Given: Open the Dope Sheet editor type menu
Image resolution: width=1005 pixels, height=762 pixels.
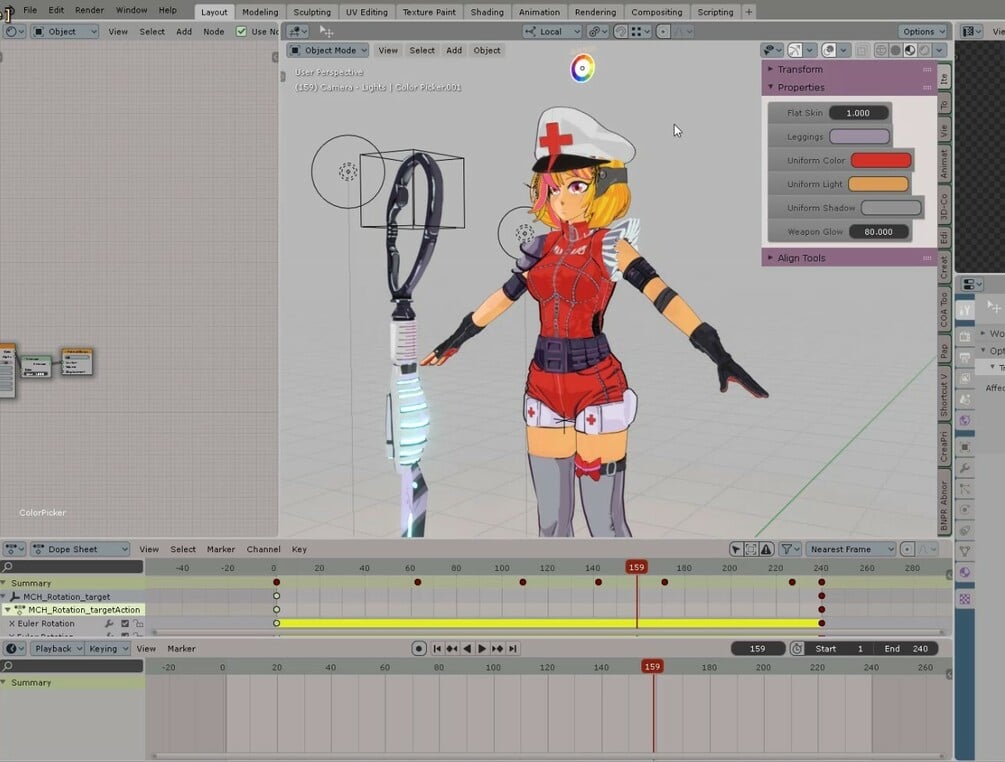Looking at the screenshot, I should (13, 549).
